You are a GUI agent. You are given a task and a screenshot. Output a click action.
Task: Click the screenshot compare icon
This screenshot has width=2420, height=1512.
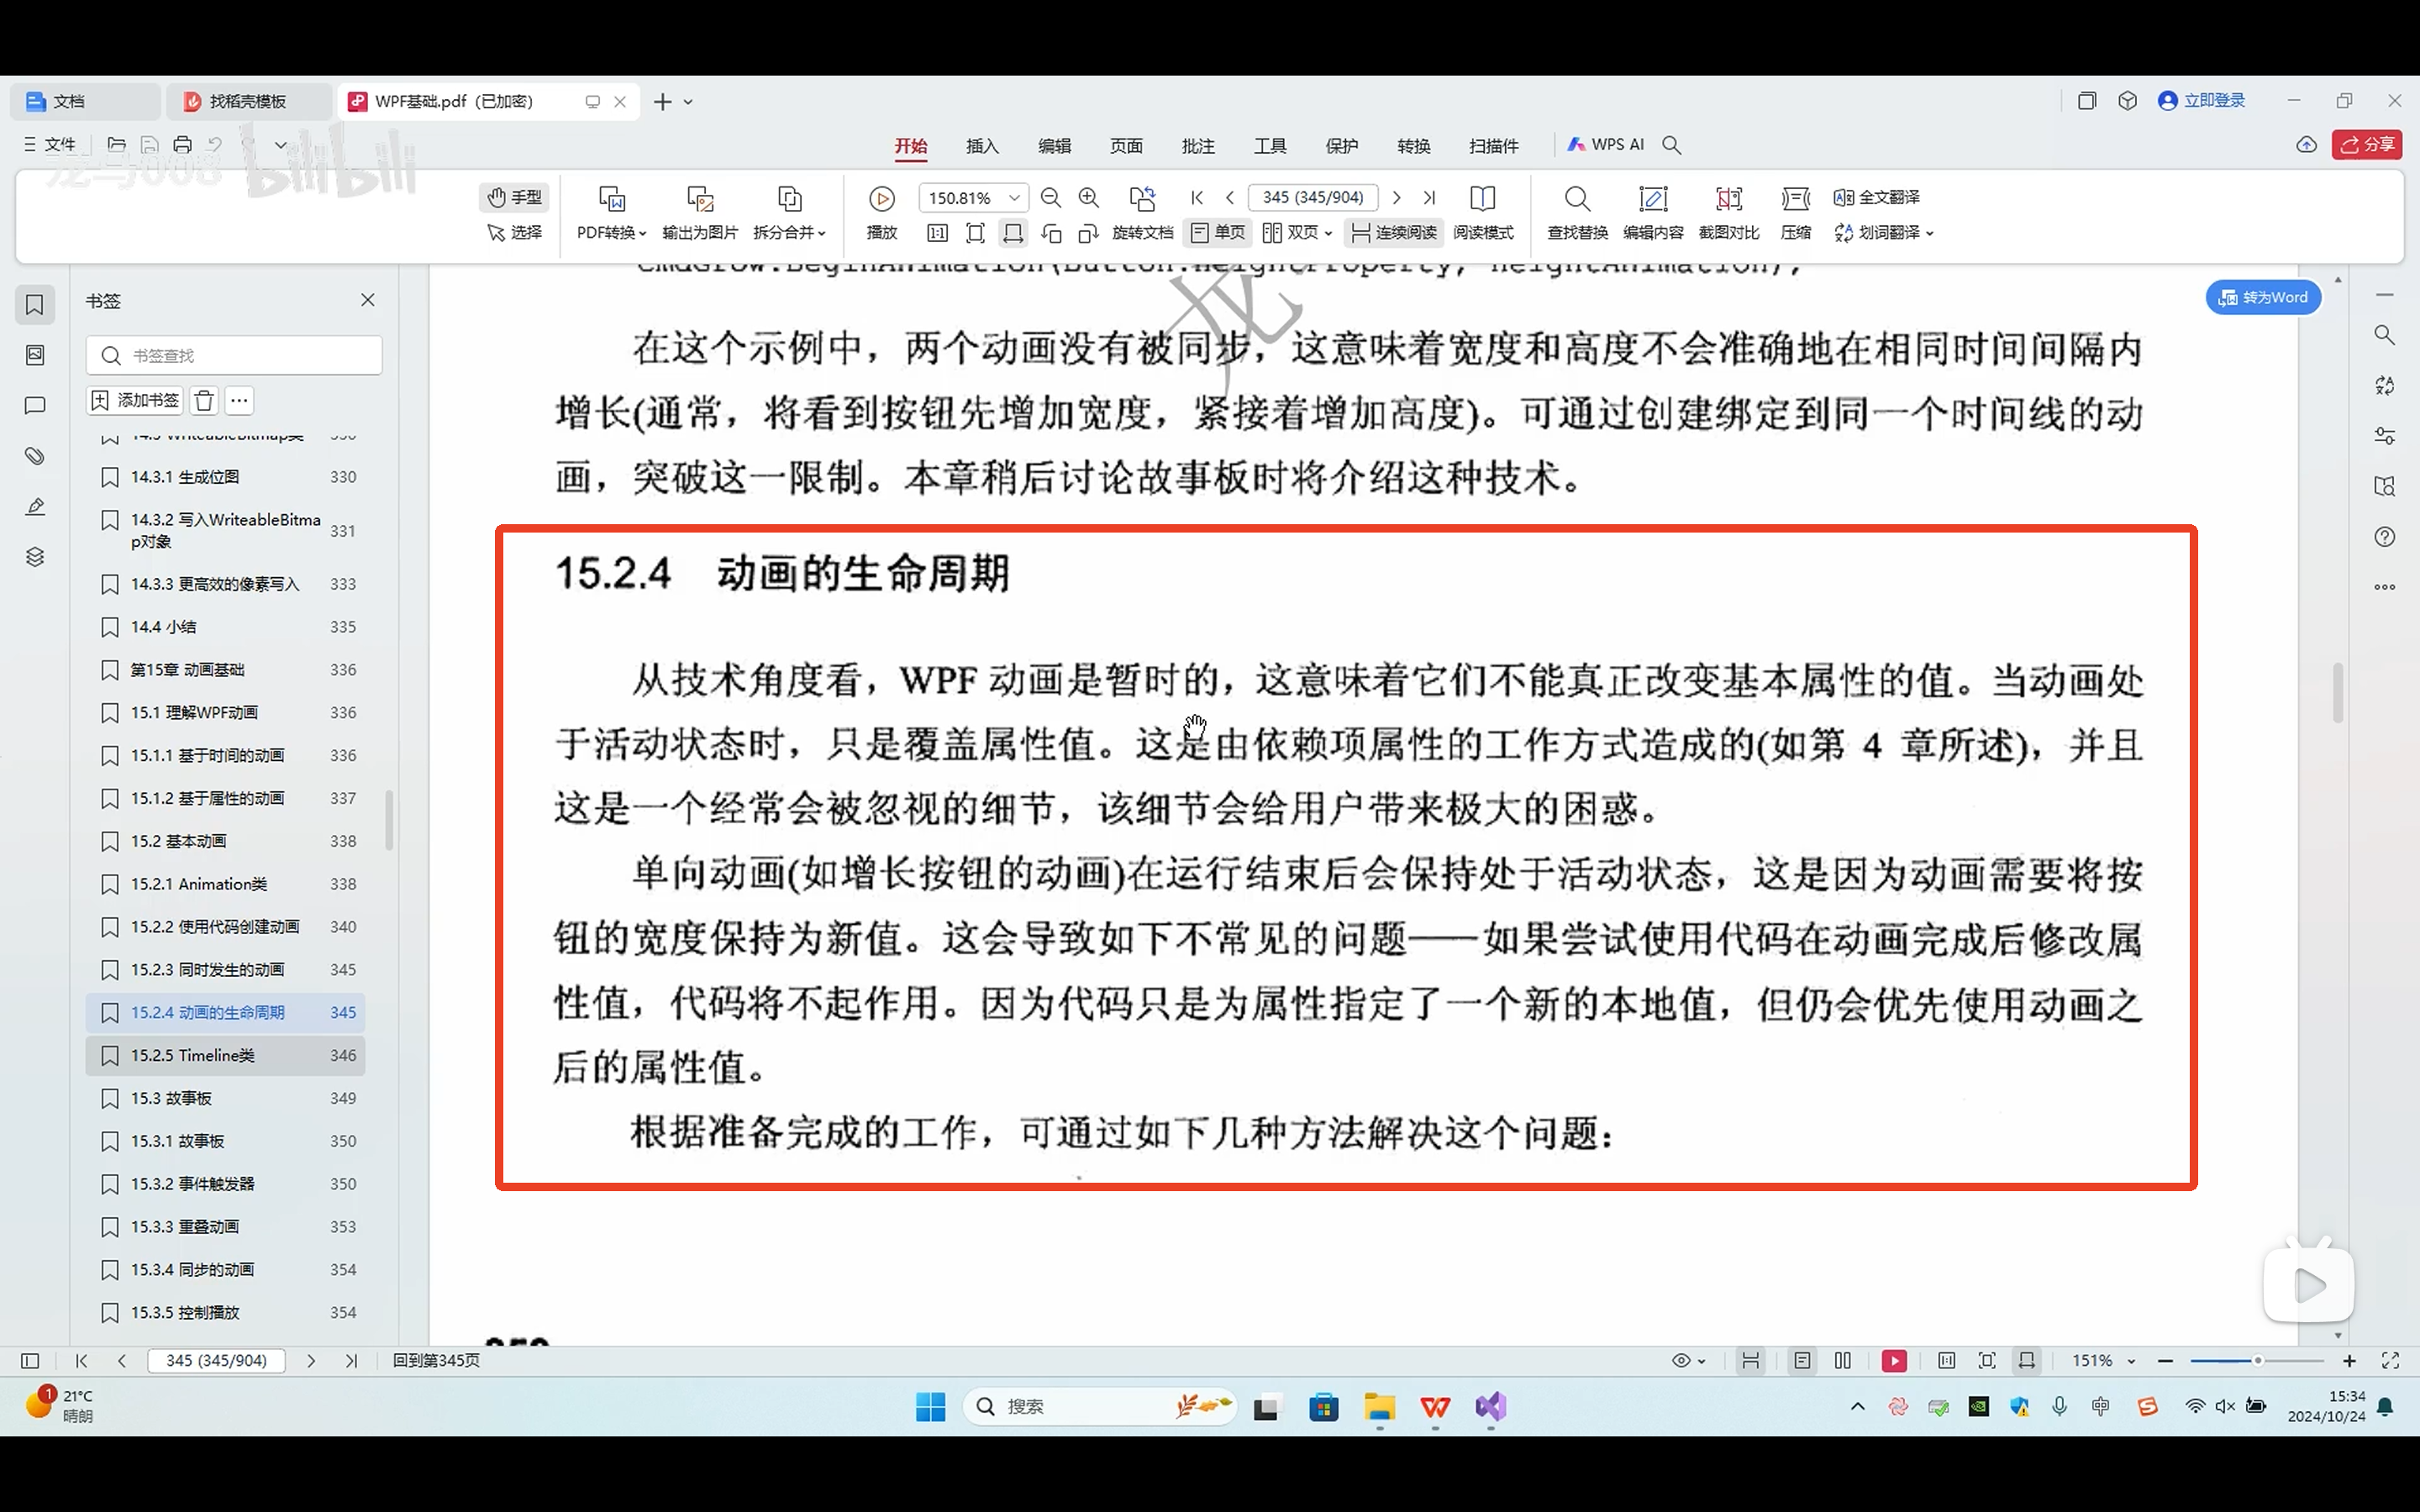[x=1728, y=199]
